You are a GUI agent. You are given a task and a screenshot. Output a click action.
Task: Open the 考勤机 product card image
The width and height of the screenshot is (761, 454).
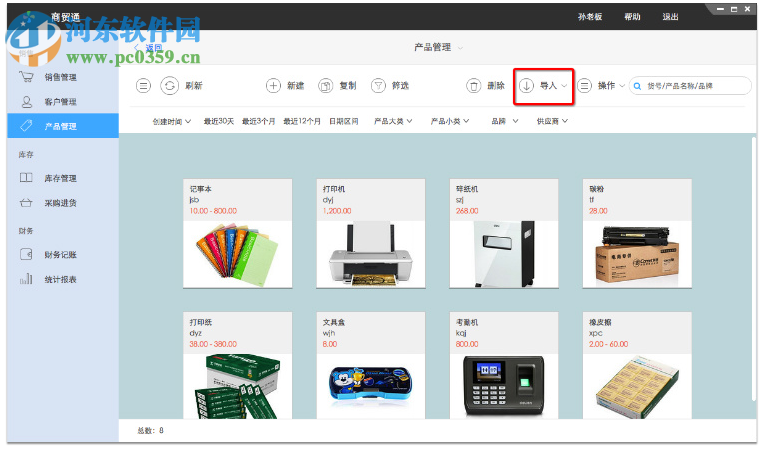point(504,387)
